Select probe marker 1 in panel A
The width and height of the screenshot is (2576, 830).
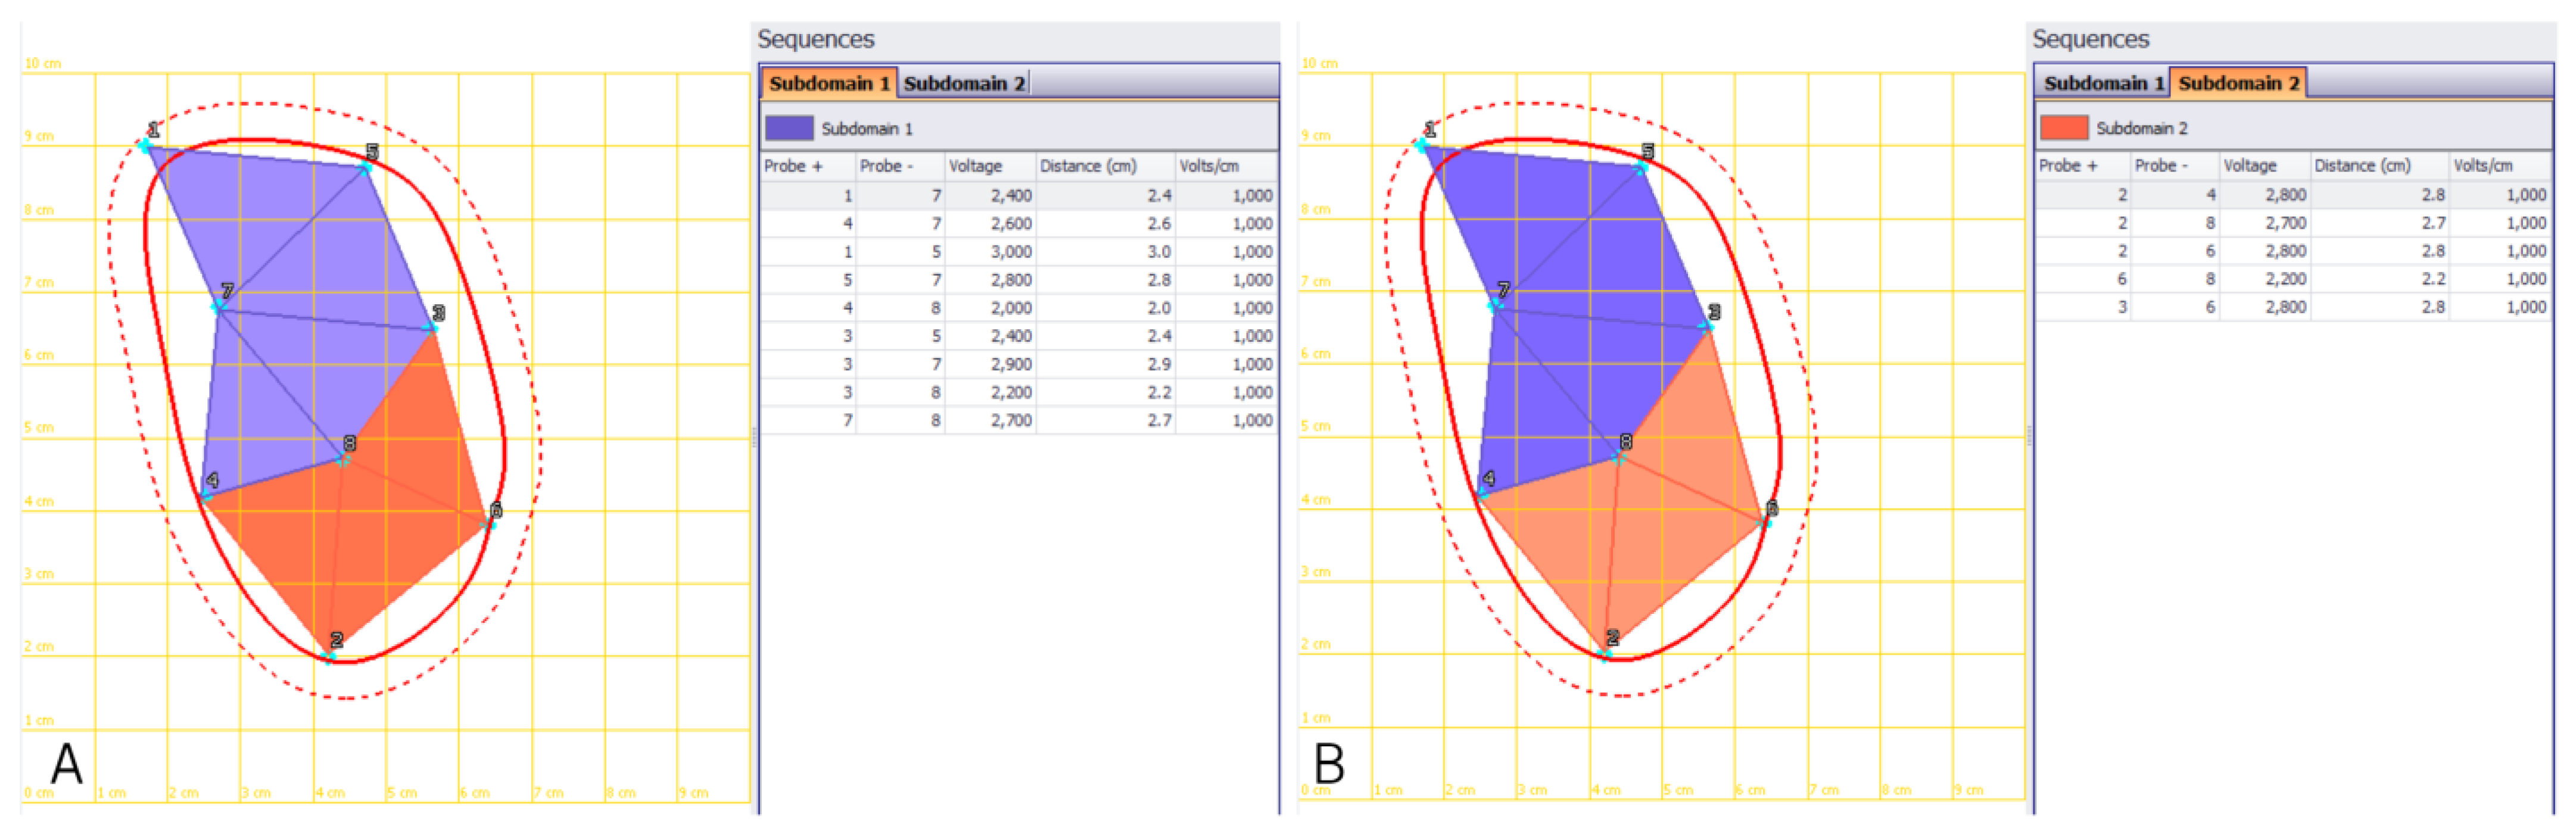coord(145,146)
